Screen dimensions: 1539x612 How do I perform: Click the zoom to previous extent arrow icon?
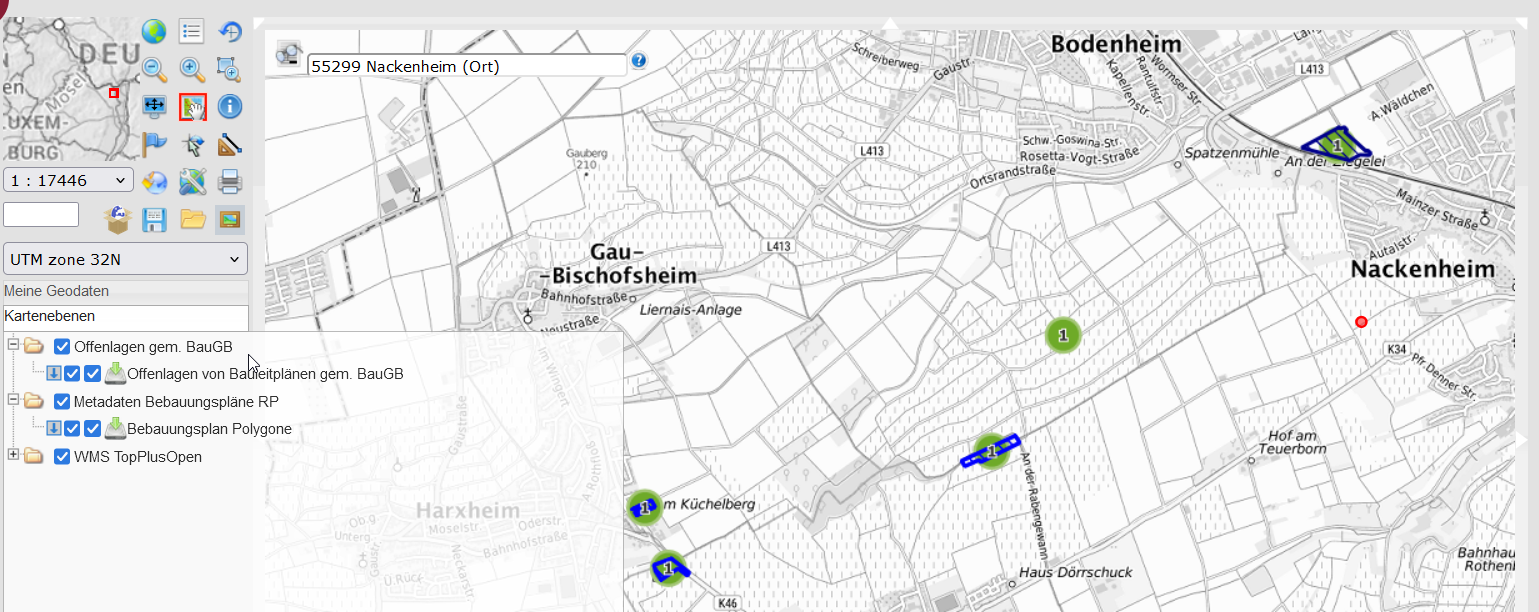(230, 31)
